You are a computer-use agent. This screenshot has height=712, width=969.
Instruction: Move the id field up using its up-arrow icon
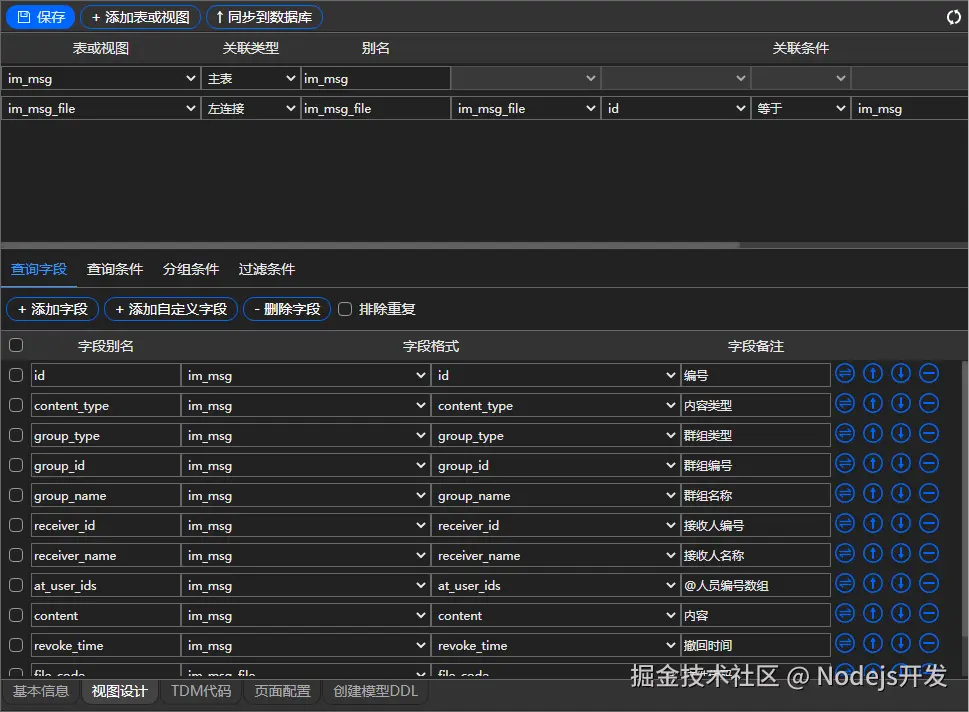point(872,373)
